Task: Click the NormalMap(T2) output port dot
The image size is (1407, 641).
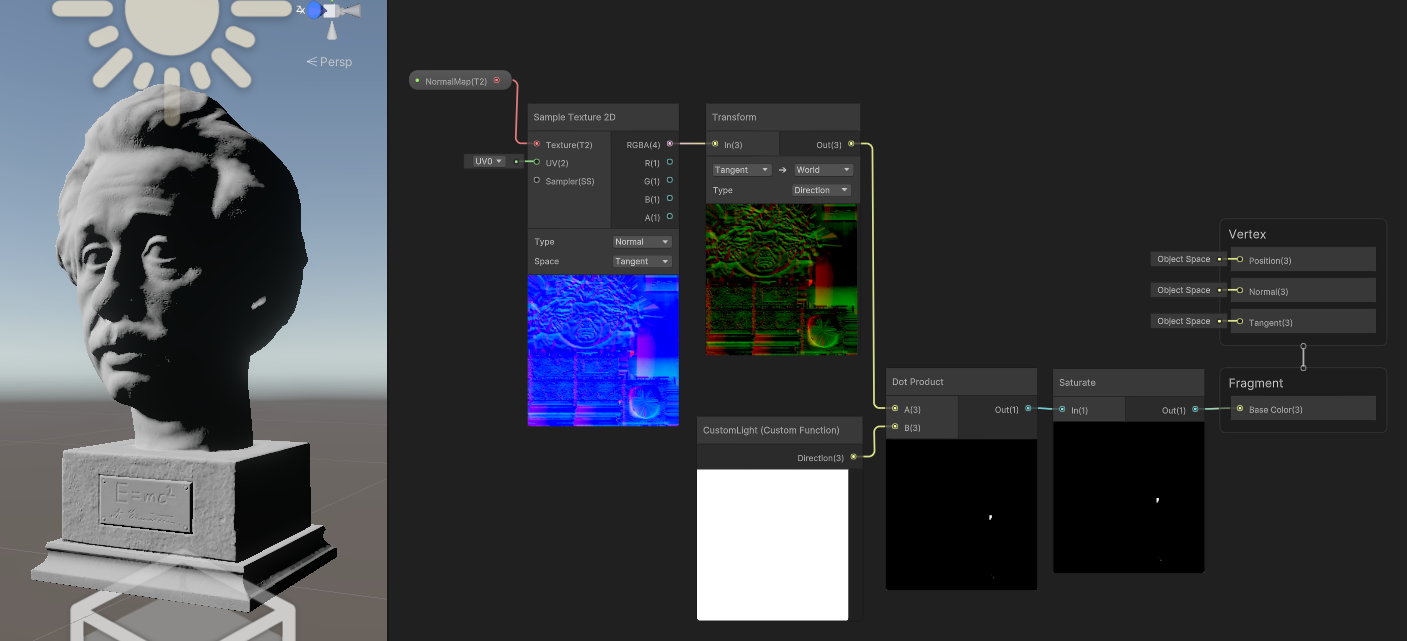Action: coord(497,80)
